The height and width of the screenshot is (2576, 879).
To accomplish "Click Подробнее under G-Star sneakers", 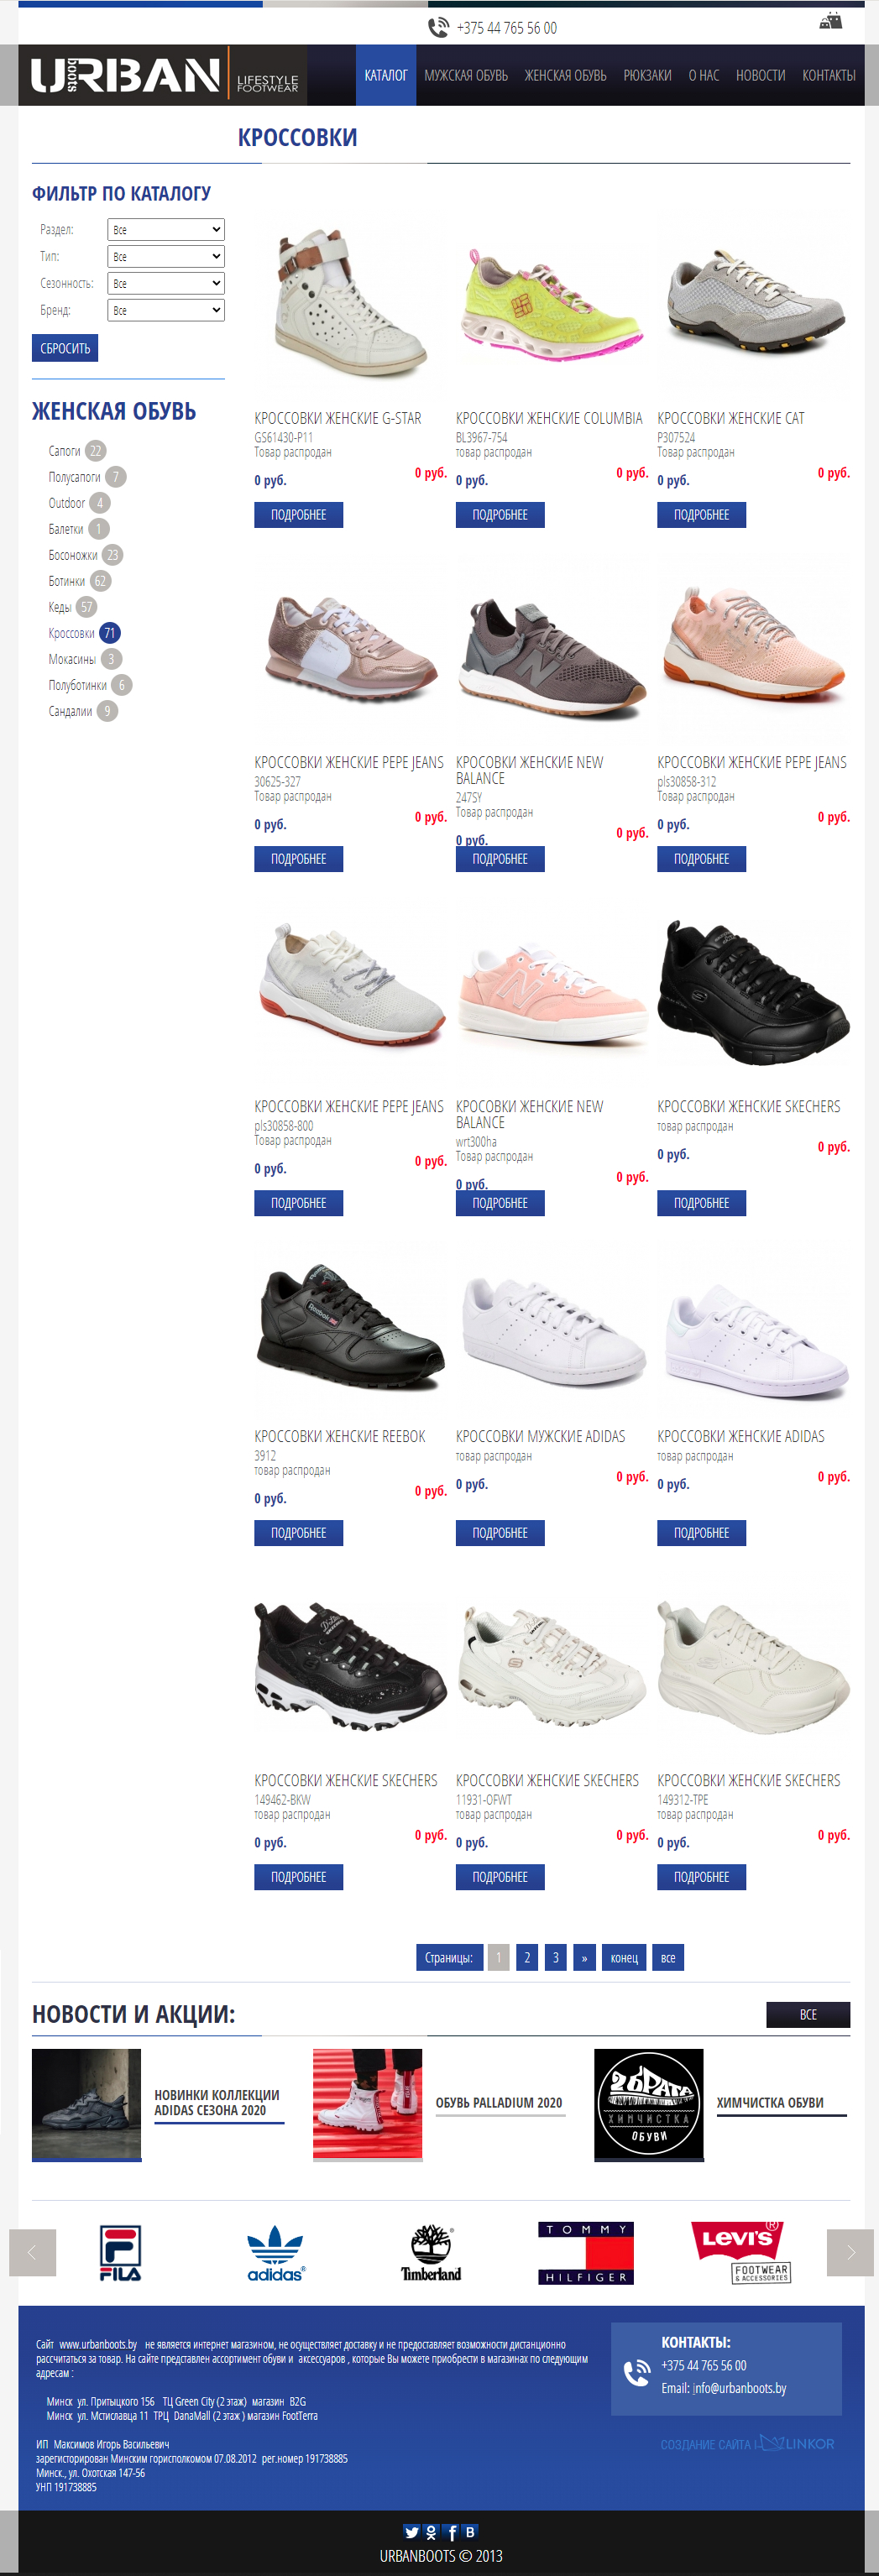I will pos(299,515).
